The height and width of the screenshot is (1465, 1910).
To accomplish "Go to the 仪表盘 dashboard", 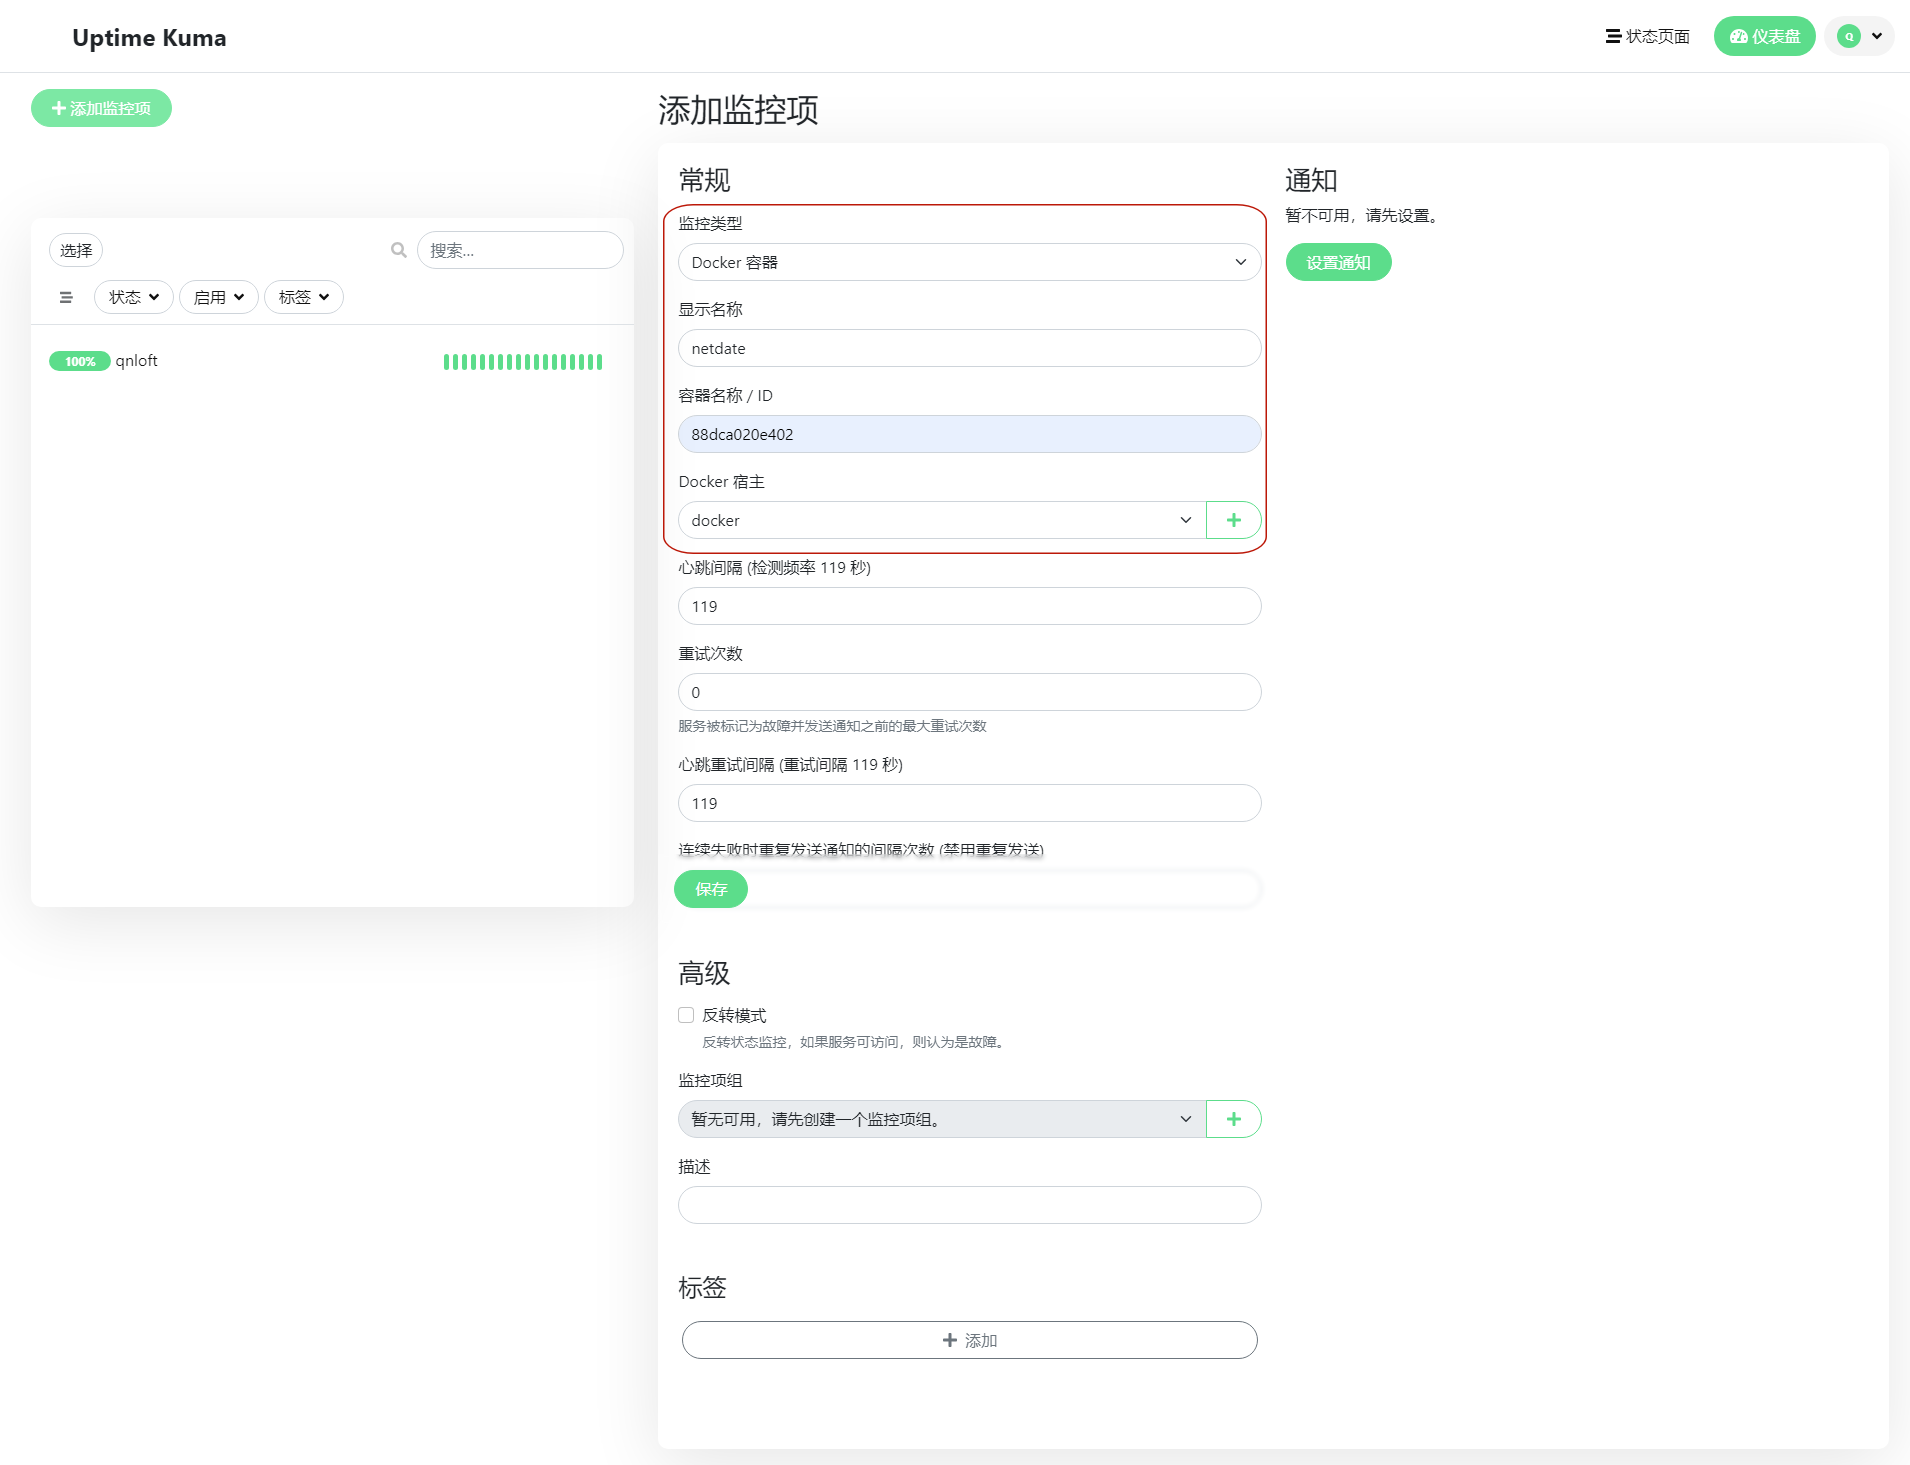I will (x=1764, y=36).
